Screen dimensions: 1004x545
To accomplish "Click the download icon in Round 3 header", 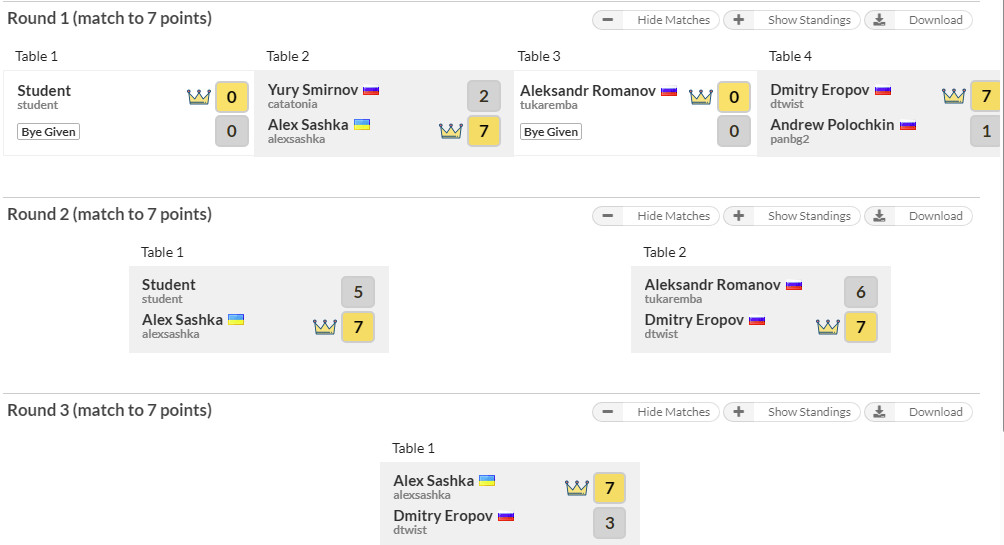I will [x=879, y=412].
